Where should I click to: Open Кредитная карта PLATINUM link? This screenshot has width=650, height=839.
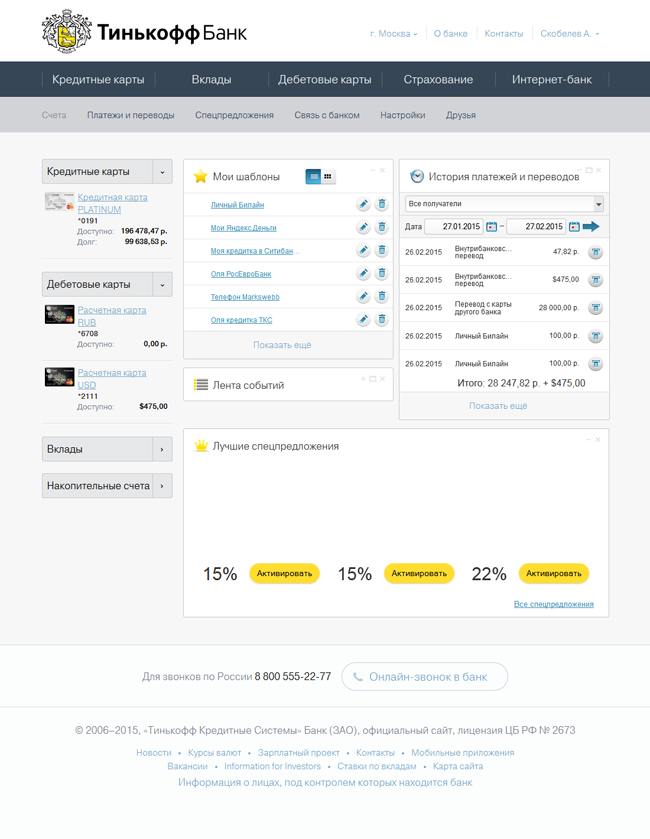[x=112, y=203]
